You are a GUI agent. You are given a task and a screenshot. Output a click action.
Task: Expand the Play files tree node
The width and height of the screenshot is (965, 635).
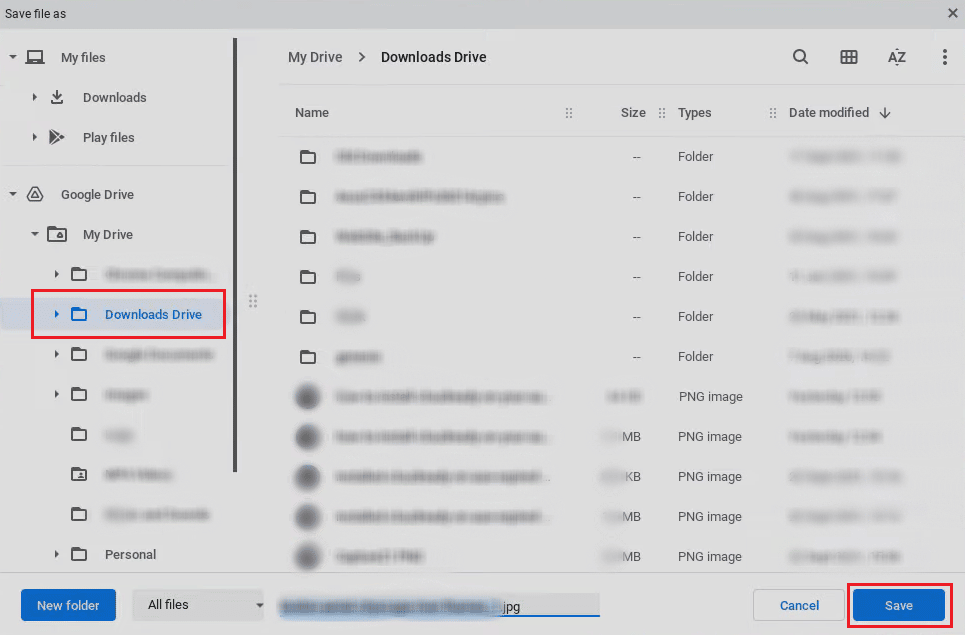tap(34, 137)
